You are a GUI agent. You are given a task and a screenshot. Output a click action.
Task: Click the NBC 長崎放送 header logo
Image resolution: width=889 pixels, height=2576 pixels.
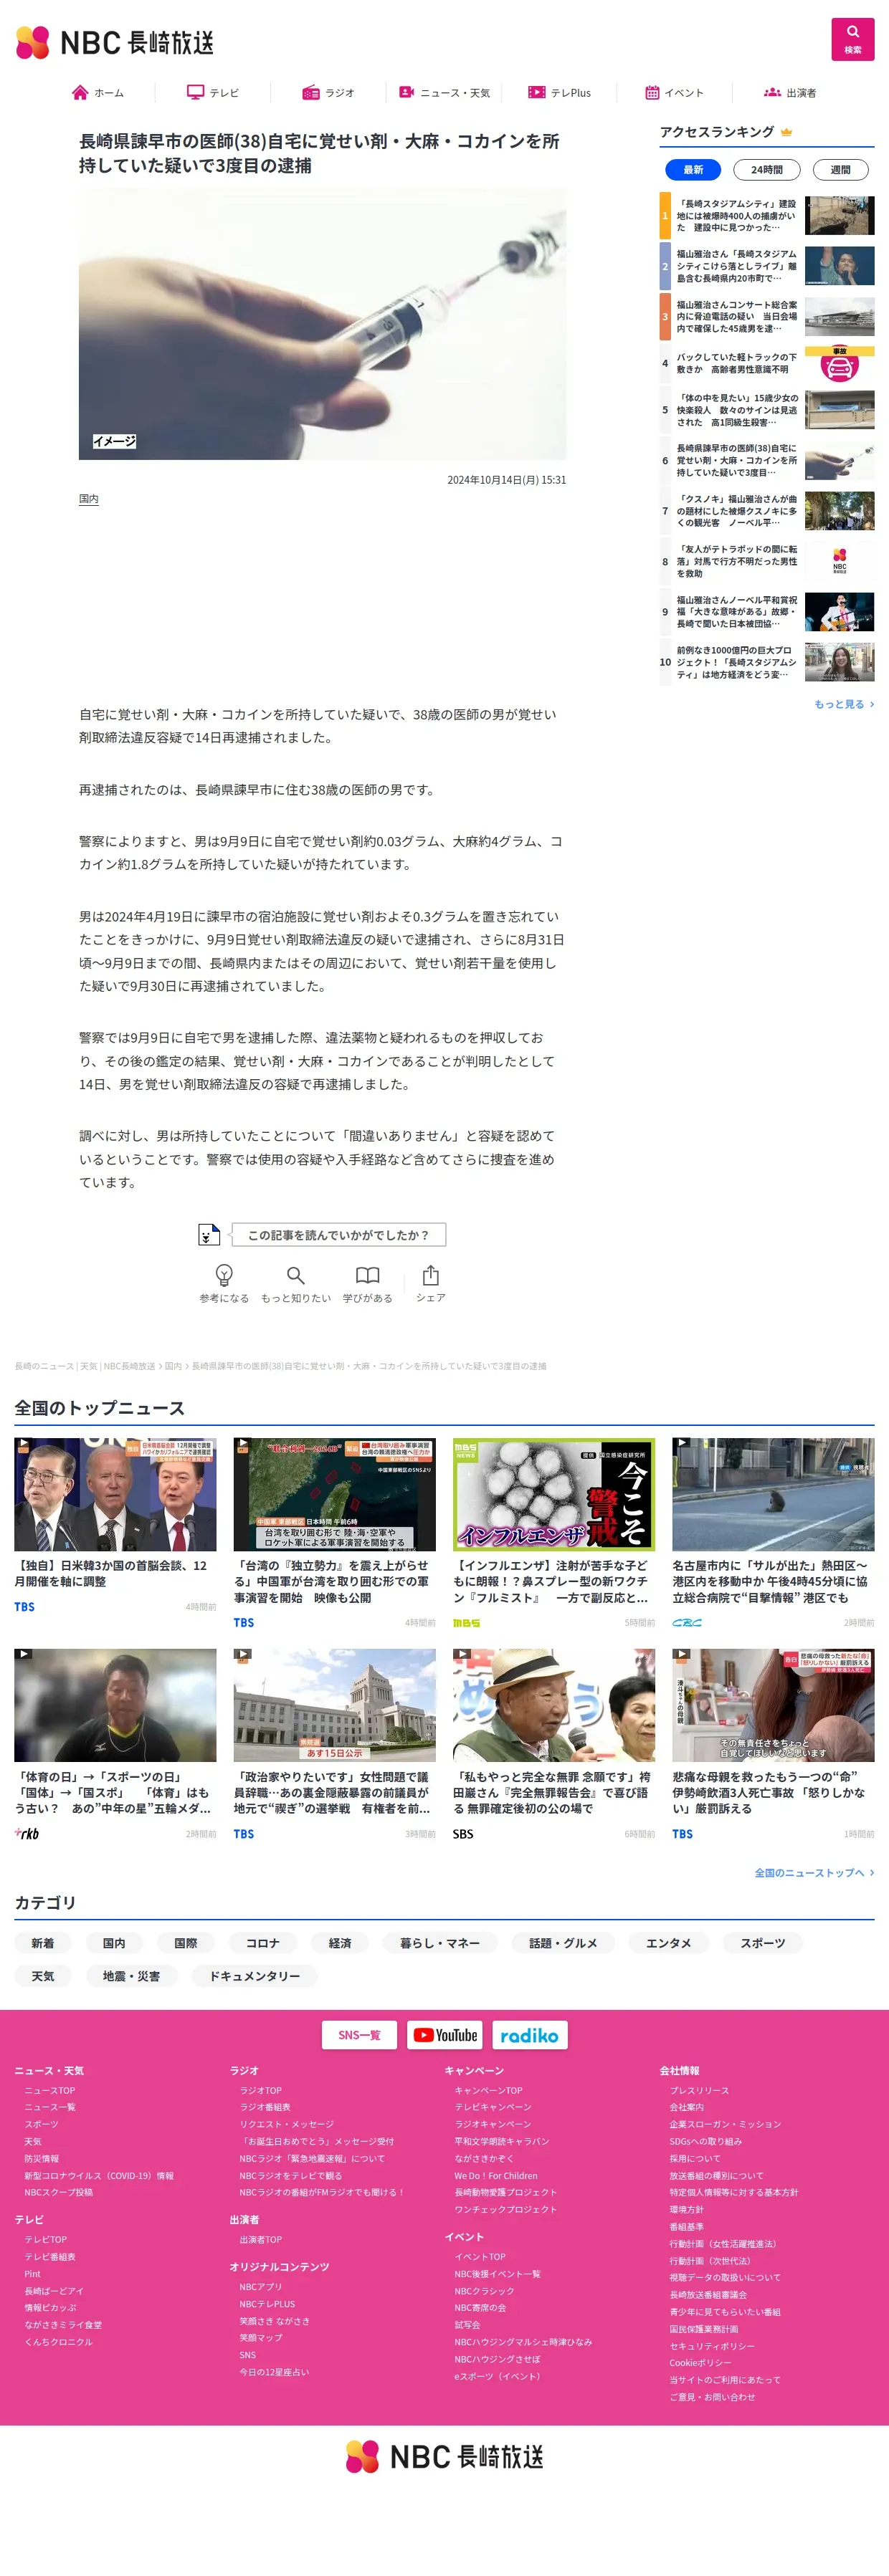tap(115, 42)
